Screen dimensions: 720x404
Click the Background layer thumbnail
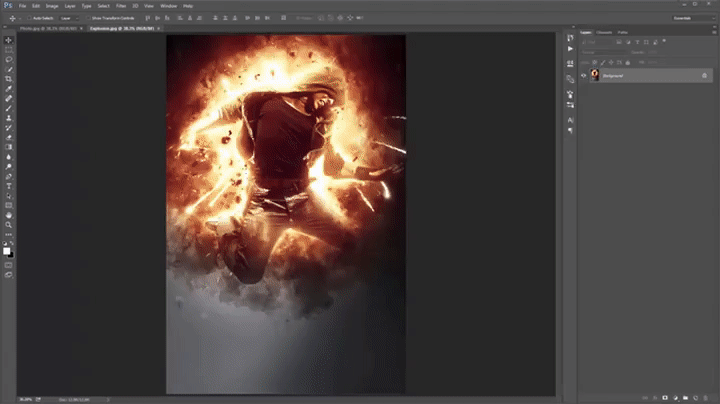coord(594,76)
